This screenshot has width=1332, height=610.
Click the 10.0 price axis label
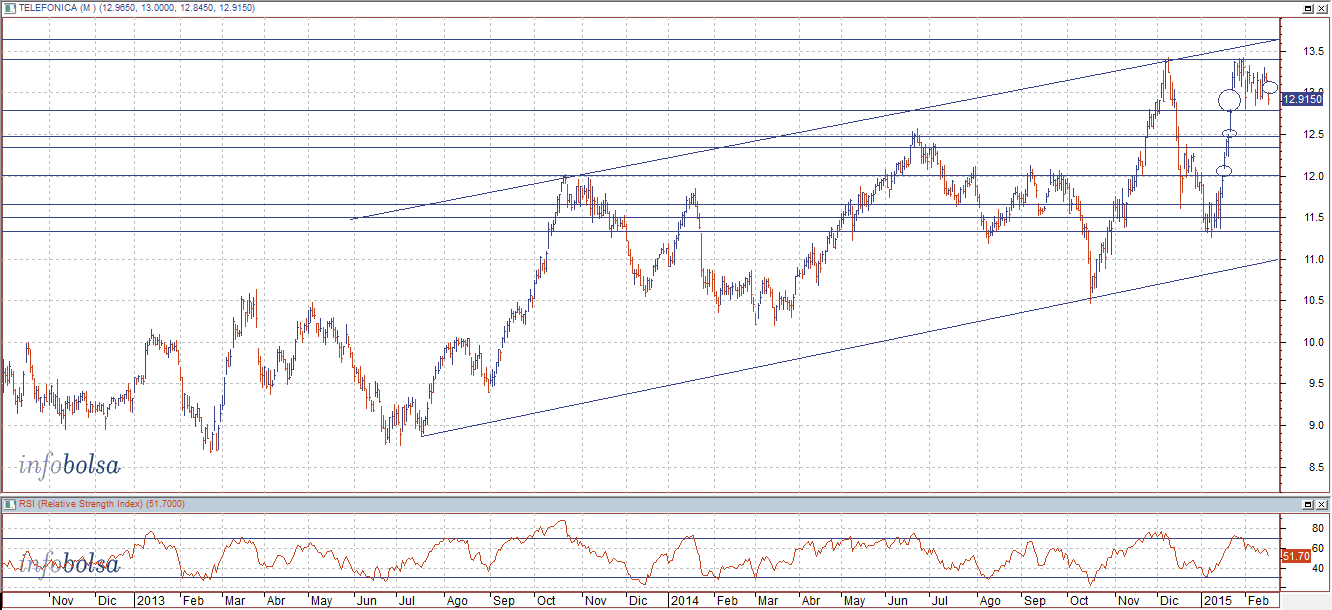pos(1314,342)
